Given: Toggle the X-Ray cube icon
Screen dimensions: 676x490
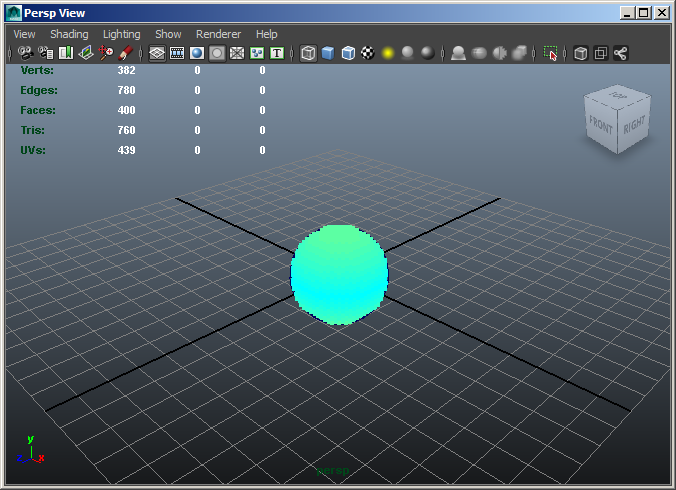Looking at the screenshot, I should point(581,53).
